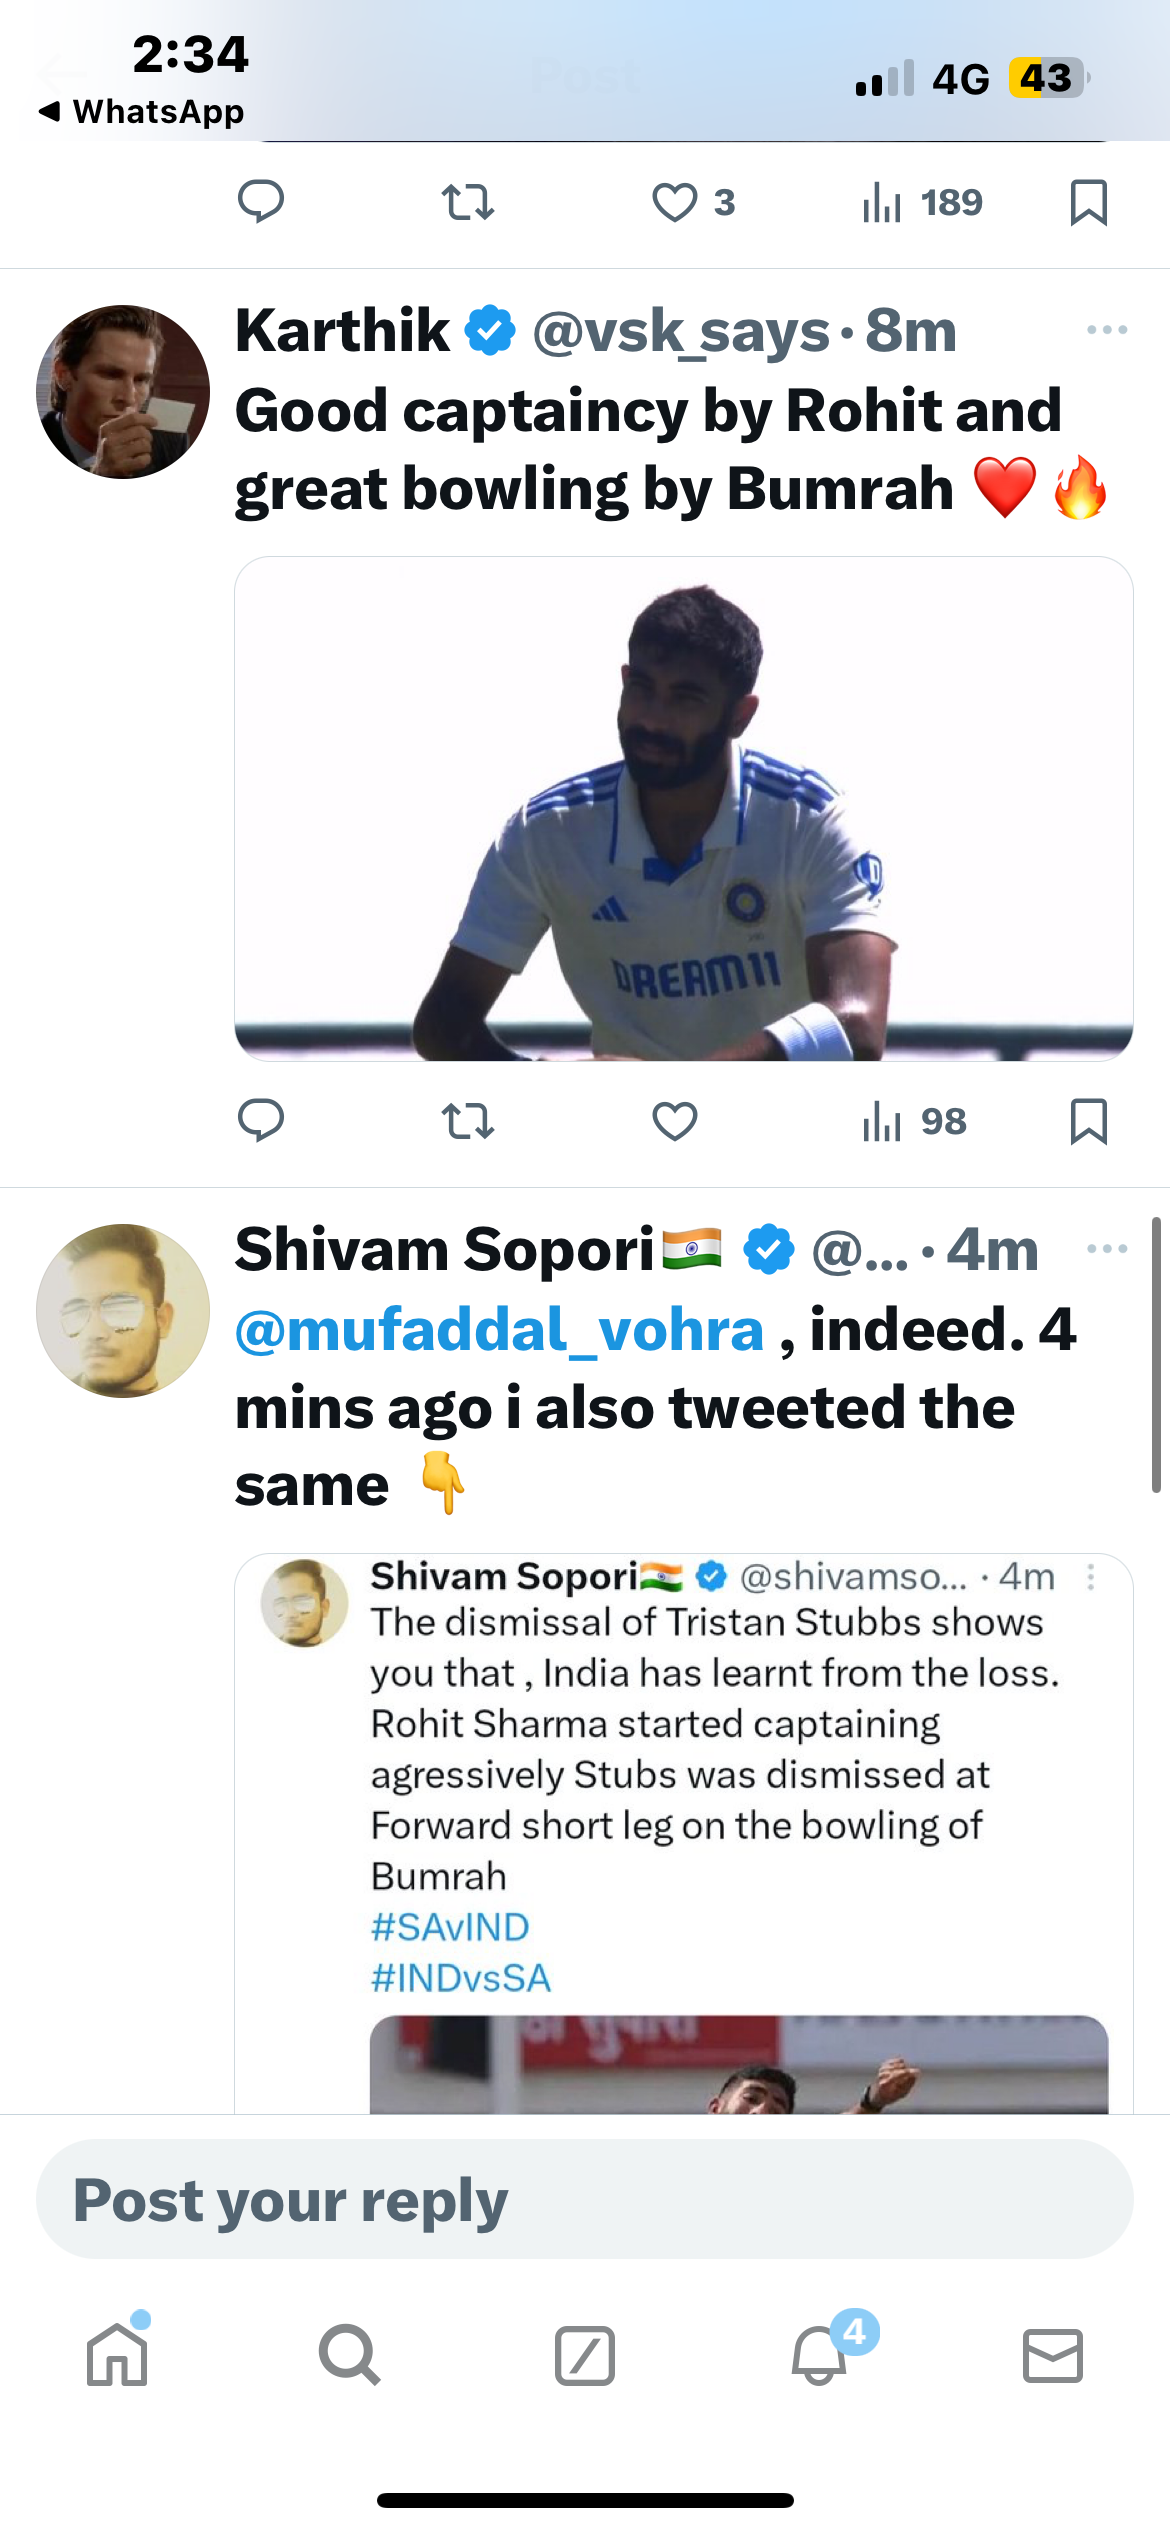1170x2532 pixels.
Task: Reply to Karthik's tweet
Action: tap(261, 1121)
